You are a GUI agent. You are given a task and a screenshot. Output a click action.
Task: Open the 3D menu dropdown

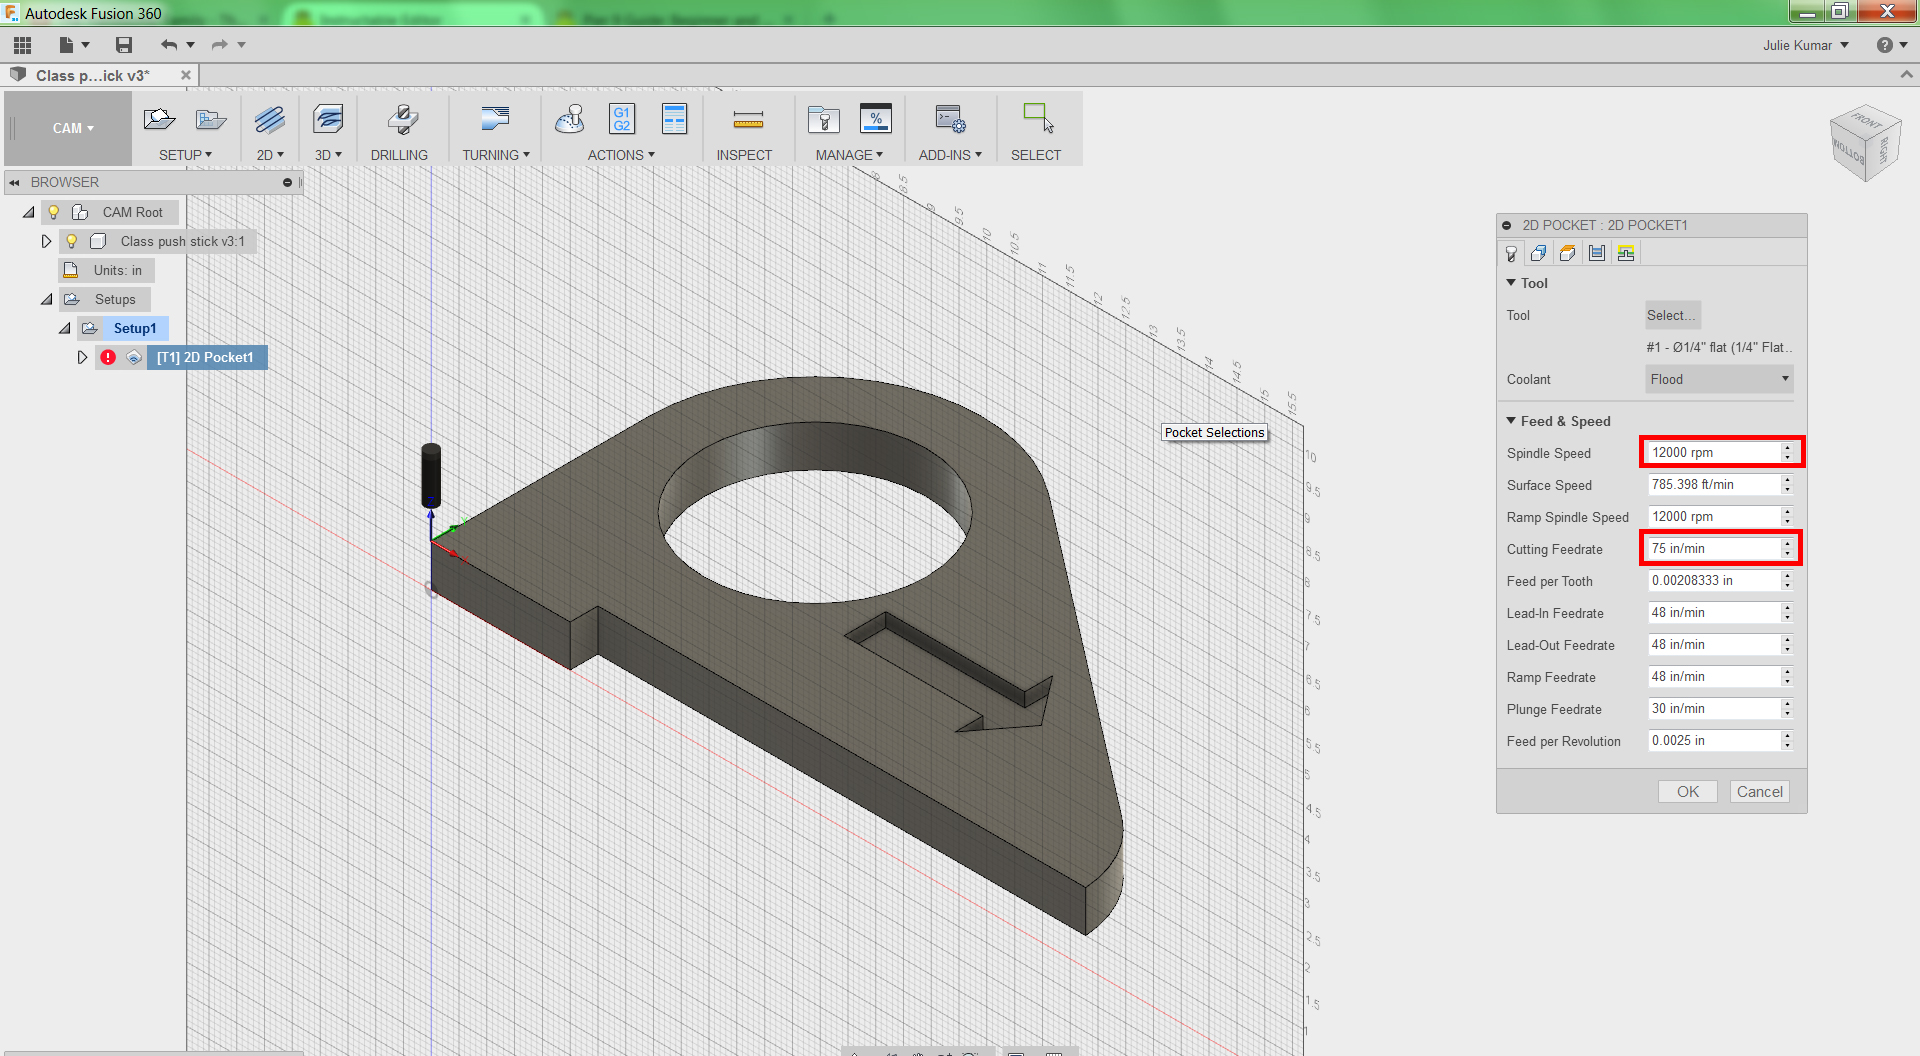328,155
